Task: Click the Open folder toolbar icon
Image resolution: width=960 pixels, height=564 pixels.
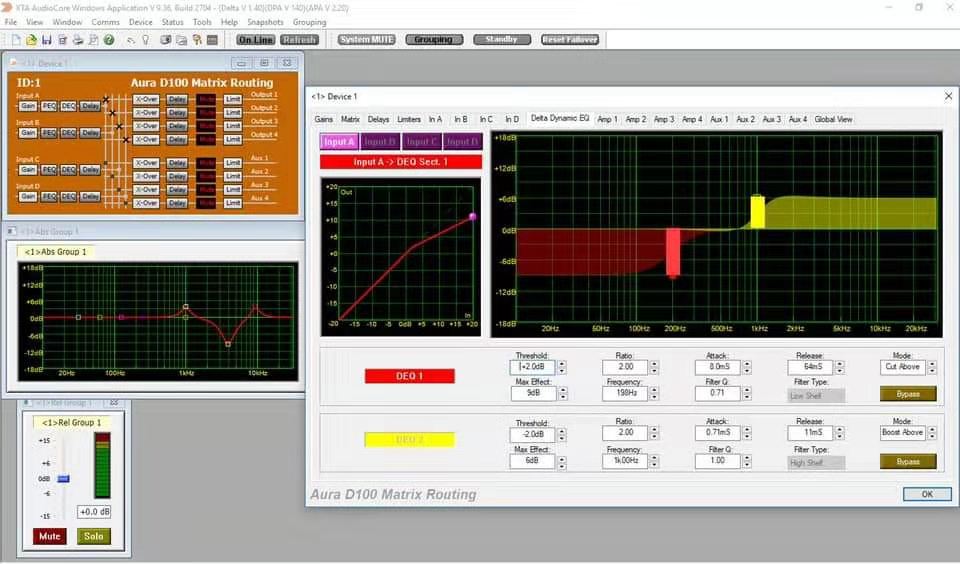Action: [32, 40]
